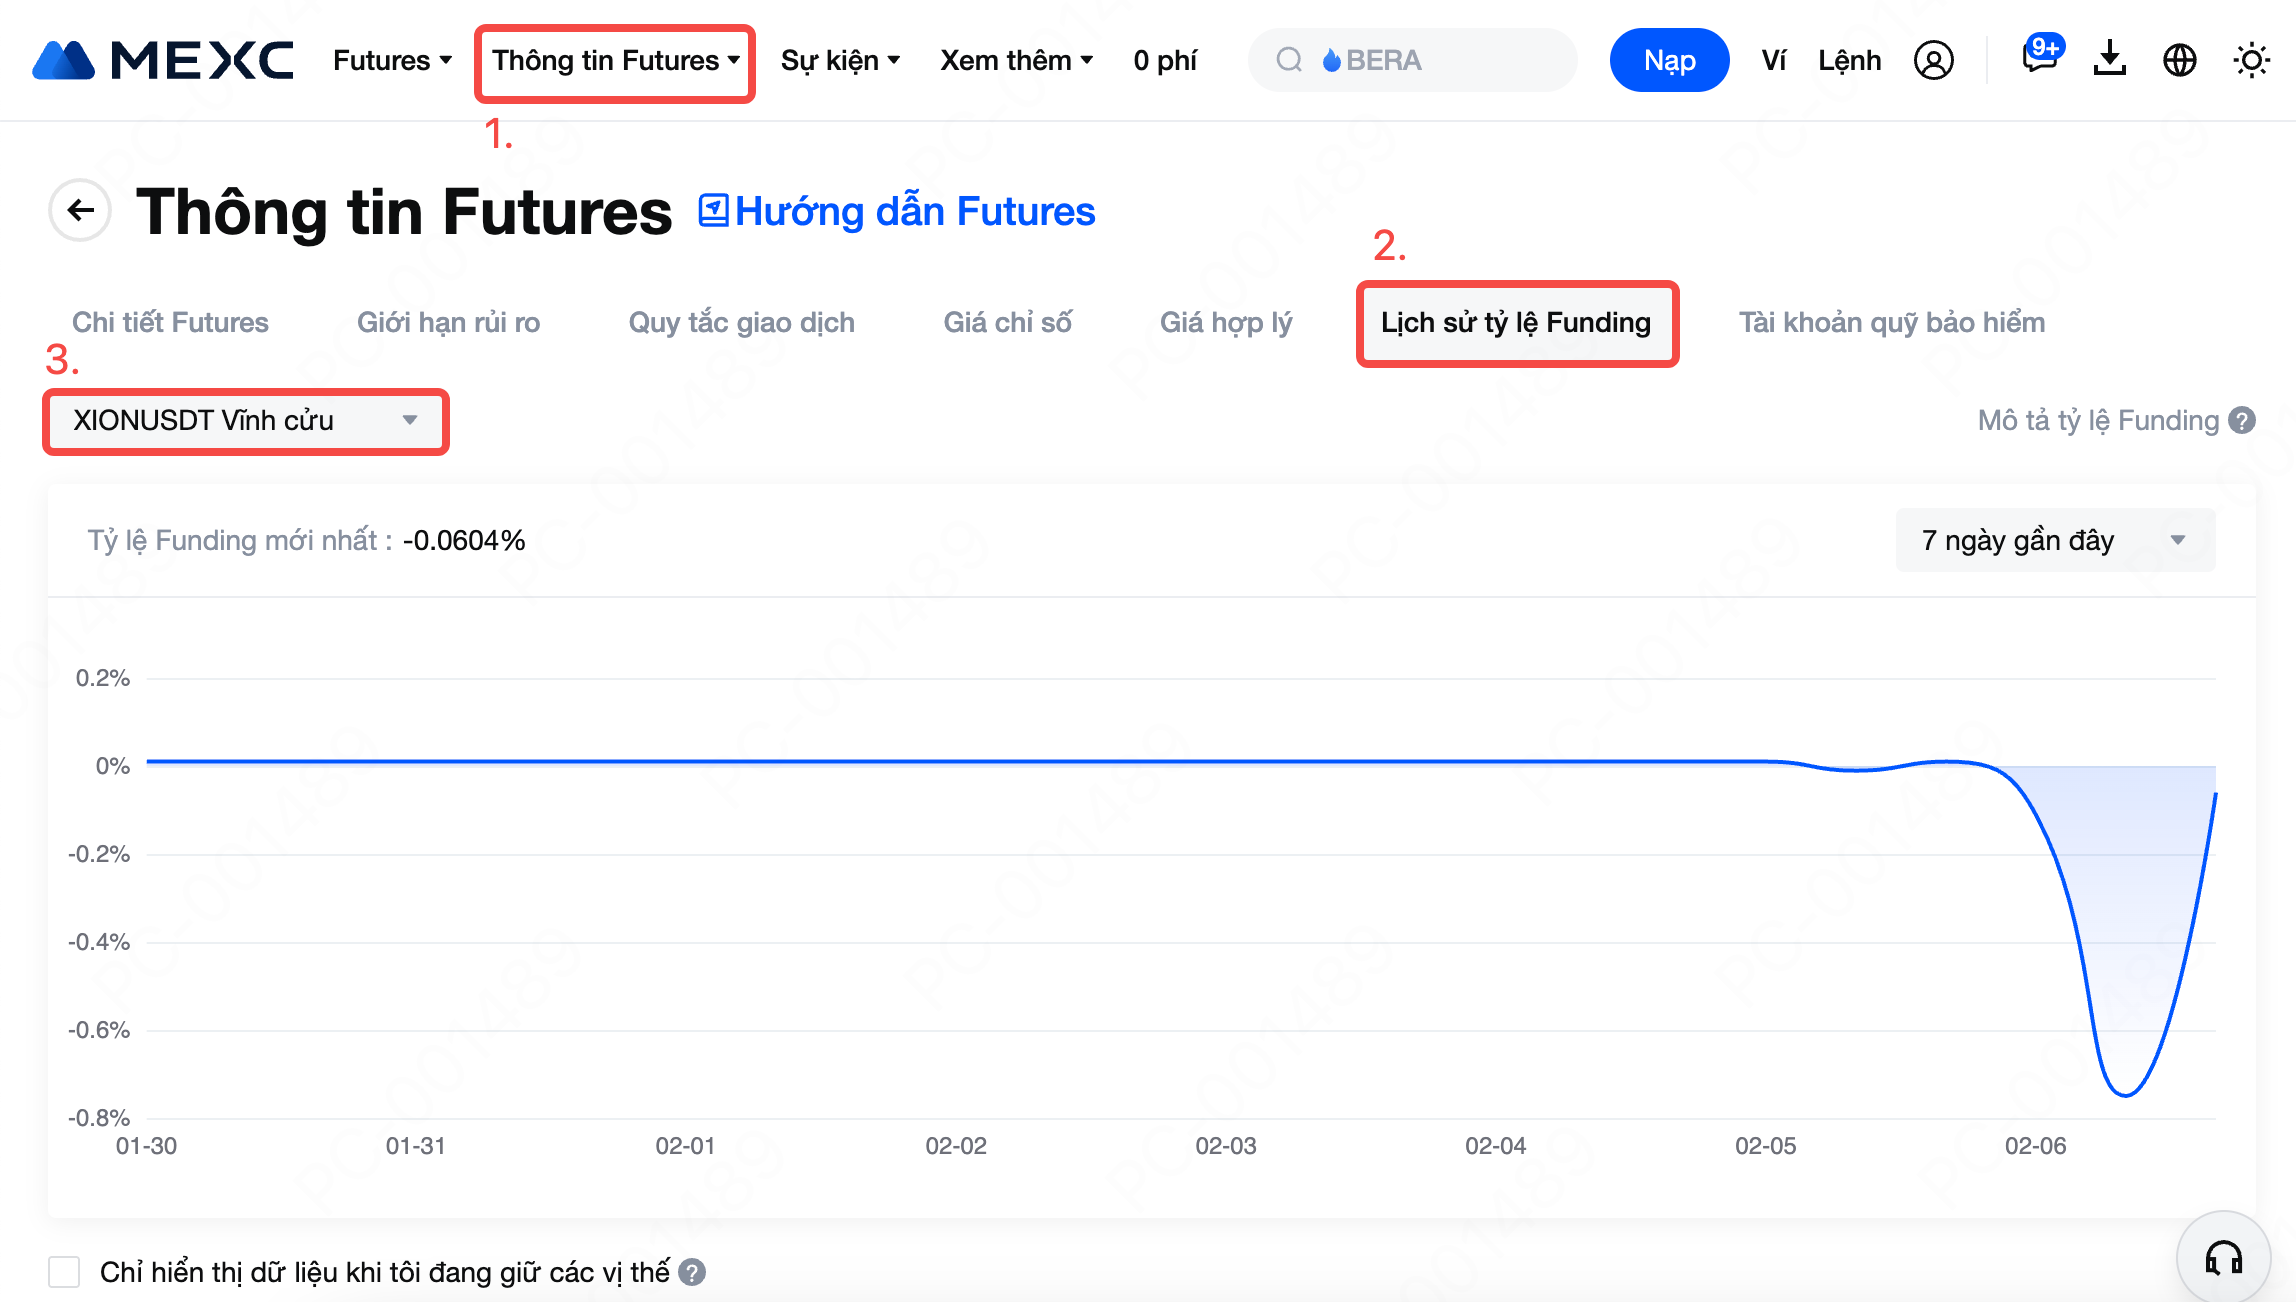Open the Sự kiện menu
The width and height of the screenshot is (2296, 1302).
point(840,61)
